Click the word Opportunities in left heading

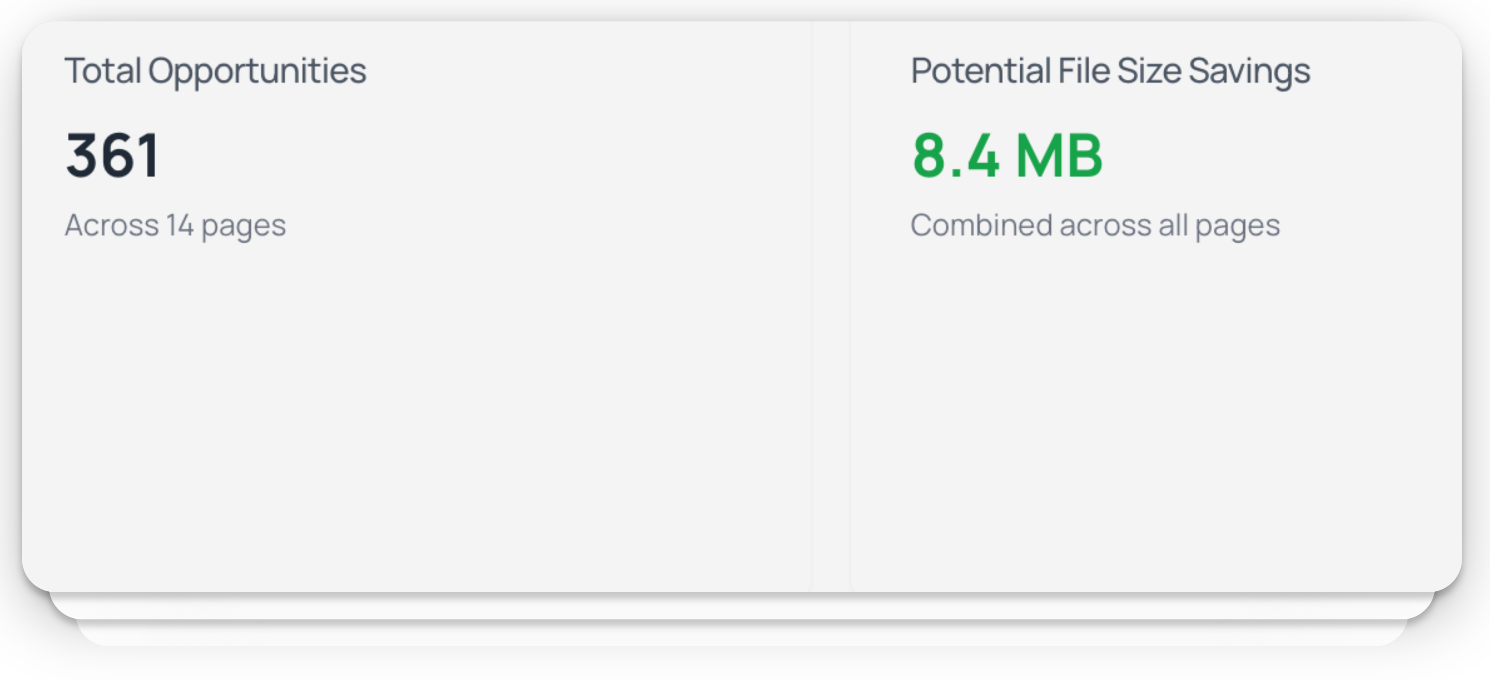(257, 71)
